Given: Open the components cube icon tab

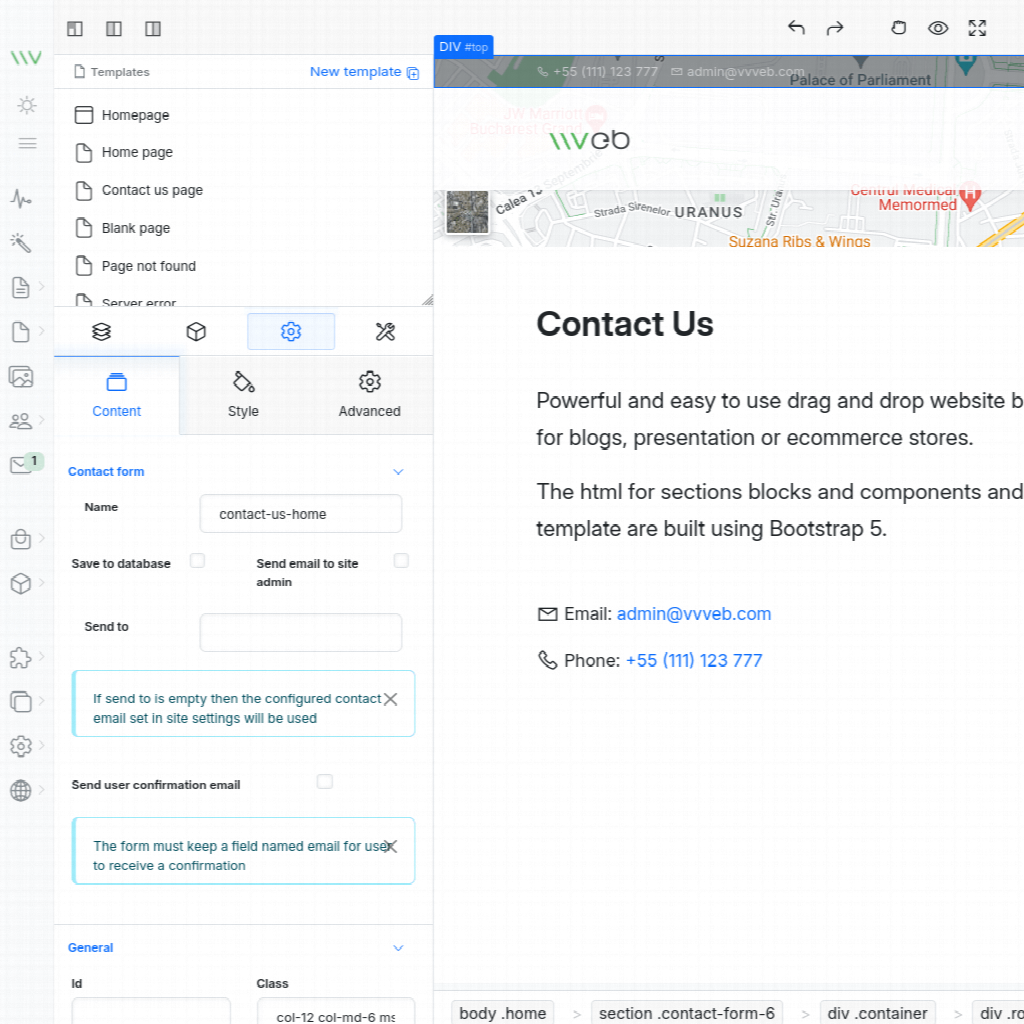Looking at the screenshot, I should pos(196,332).
